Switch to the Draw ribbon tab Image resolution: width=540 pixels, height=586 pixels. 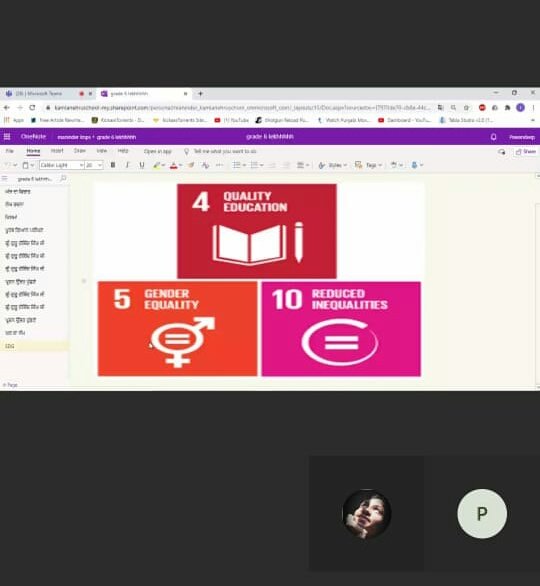(80, 151)
